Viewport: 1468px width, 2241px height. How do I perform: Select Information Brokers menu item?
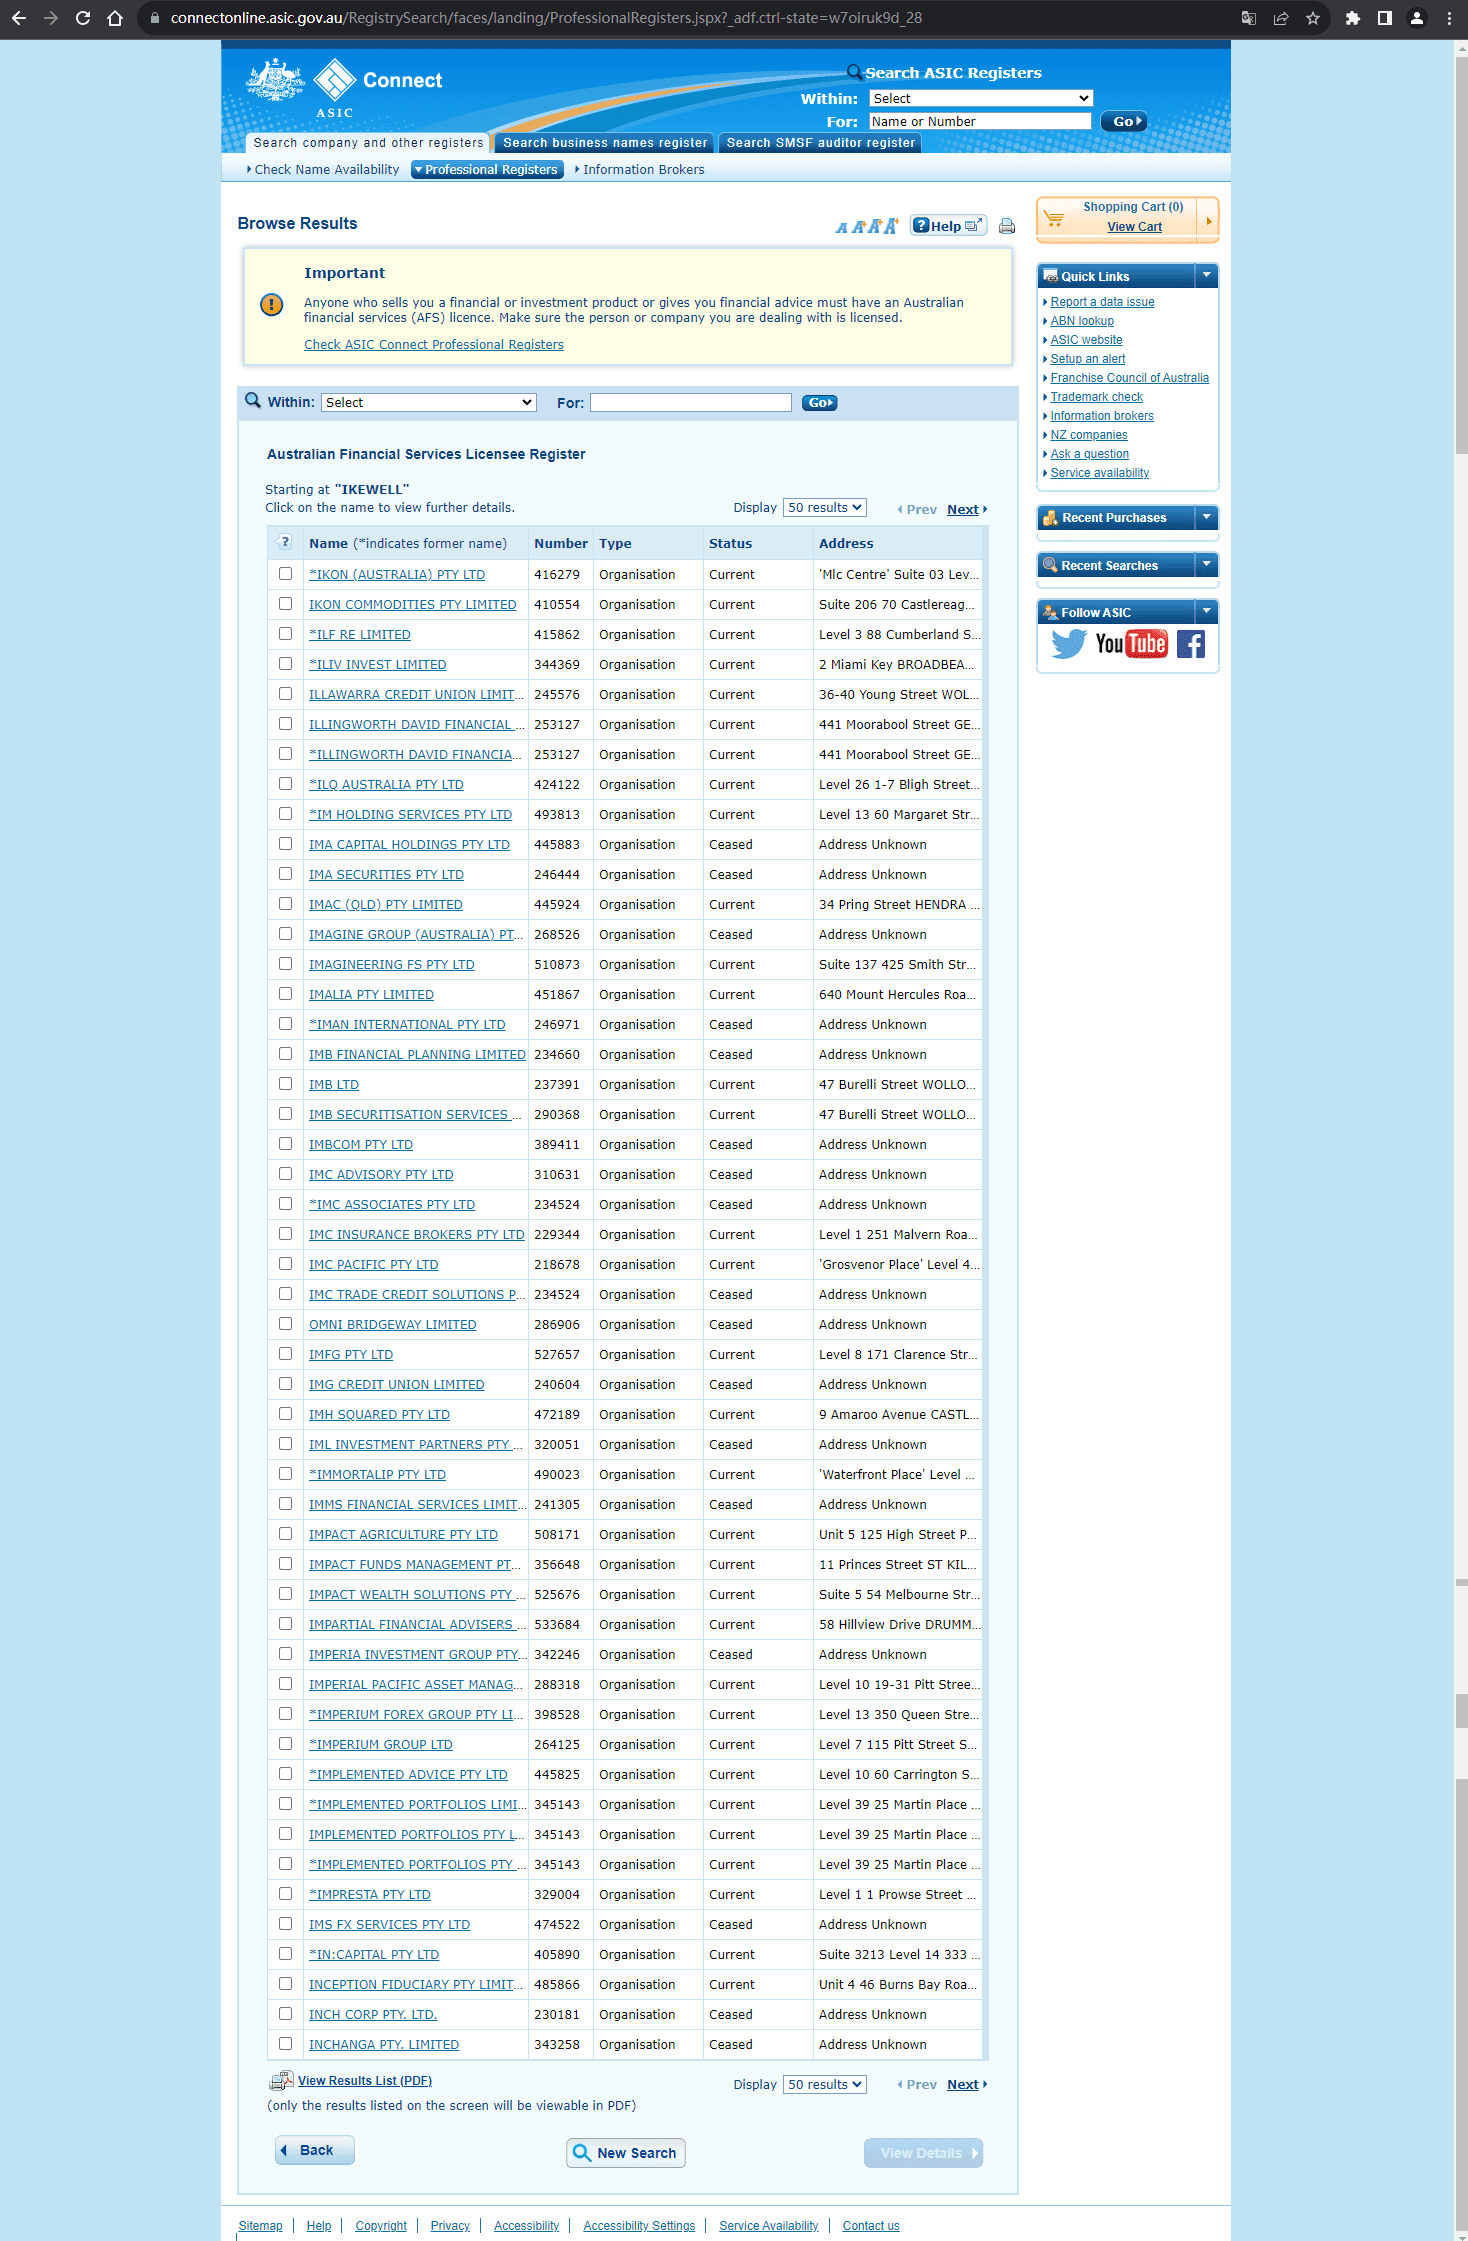tap(642, 170)
